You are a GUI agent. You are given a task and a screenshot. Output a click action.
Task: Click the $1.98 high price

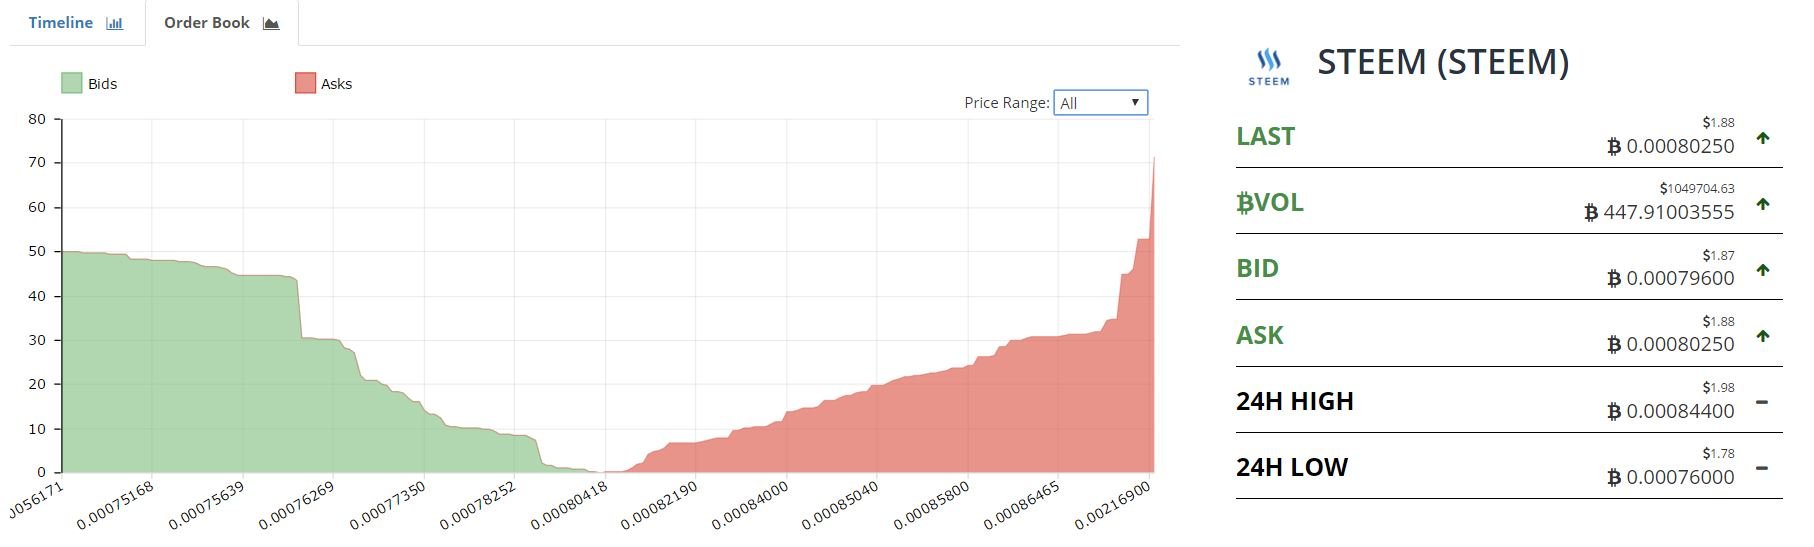click(x=1718, y=387)
